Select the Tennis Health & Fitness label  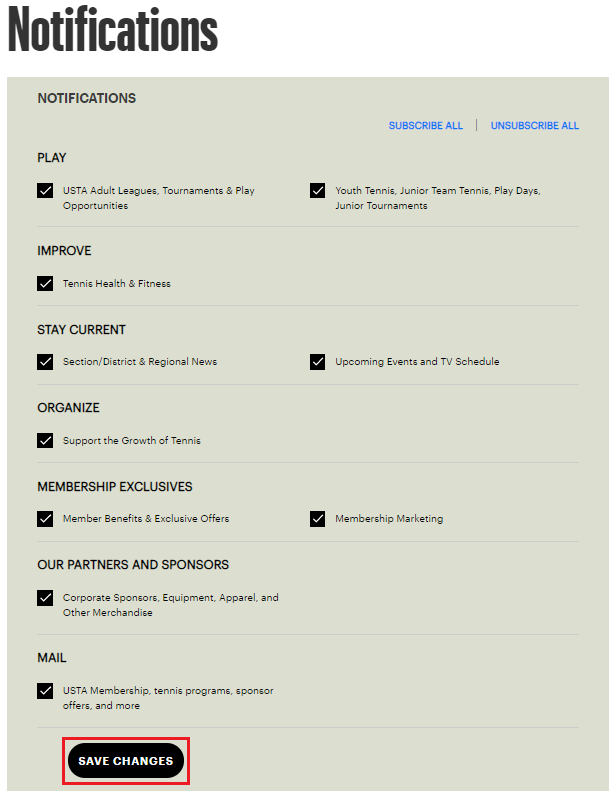tap(117, 283)
